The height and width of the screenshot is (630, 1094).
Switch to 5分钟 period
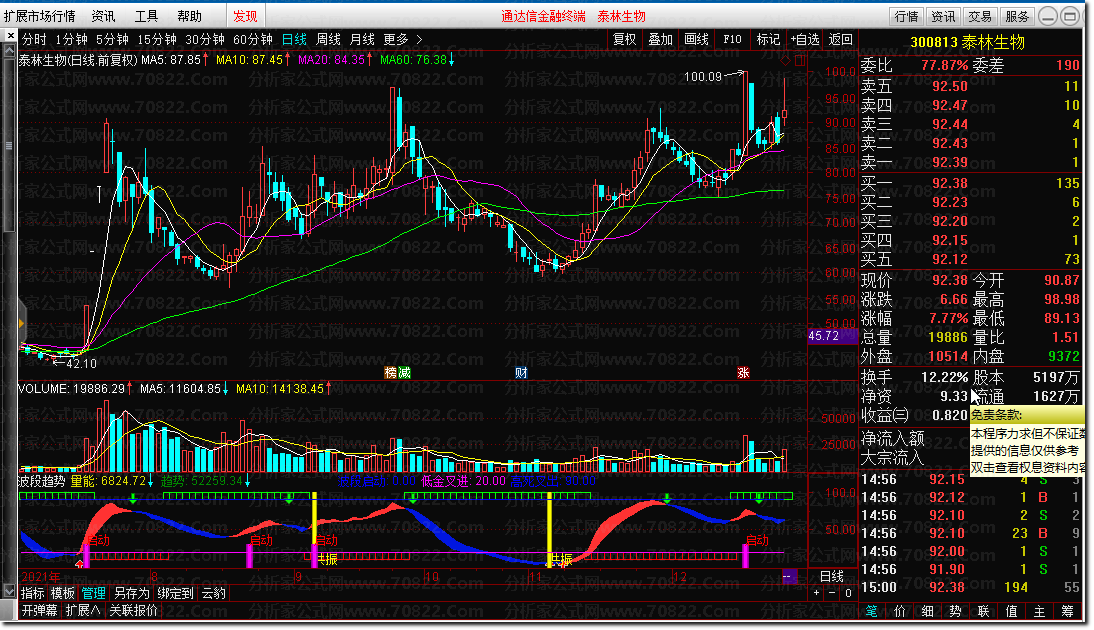point(112,40)
